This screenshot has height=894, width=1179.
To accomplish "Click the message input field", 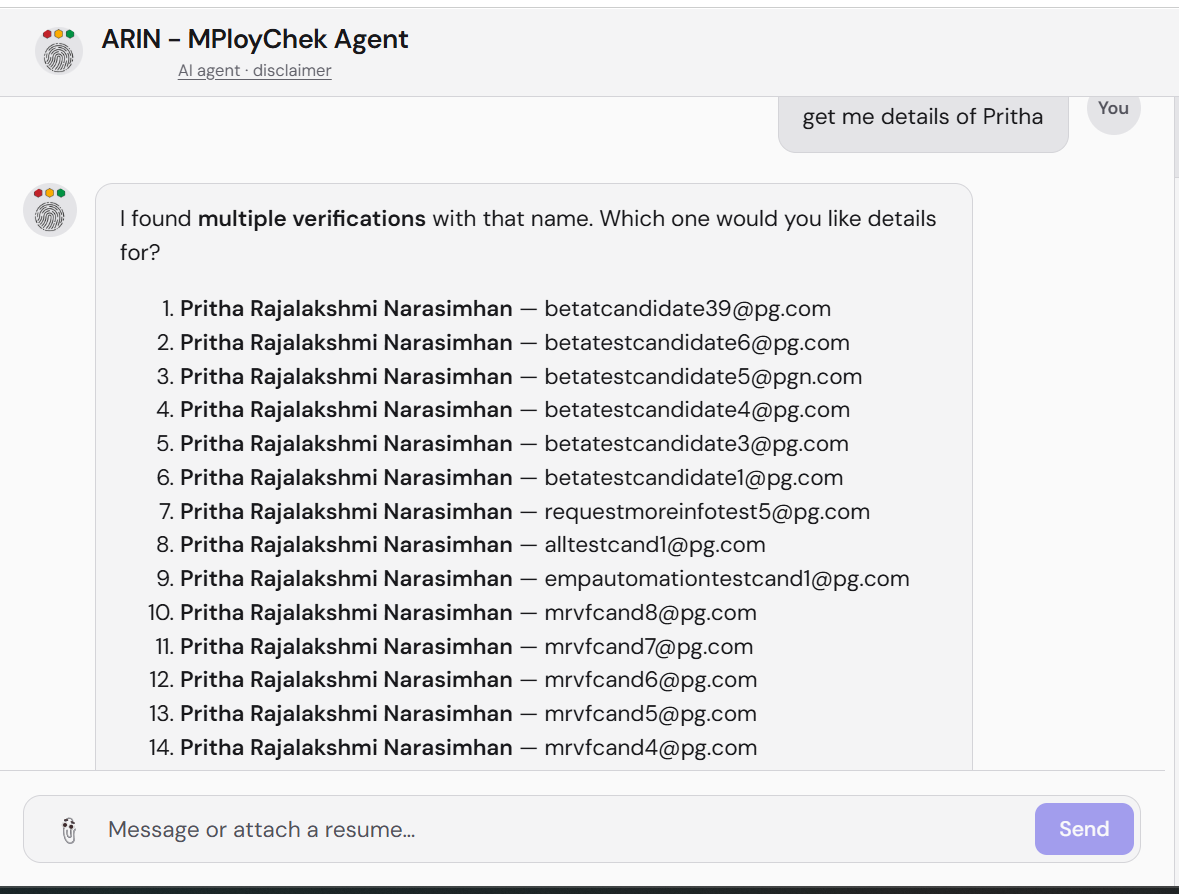I will pyautogui.click(x=400, y=829).
